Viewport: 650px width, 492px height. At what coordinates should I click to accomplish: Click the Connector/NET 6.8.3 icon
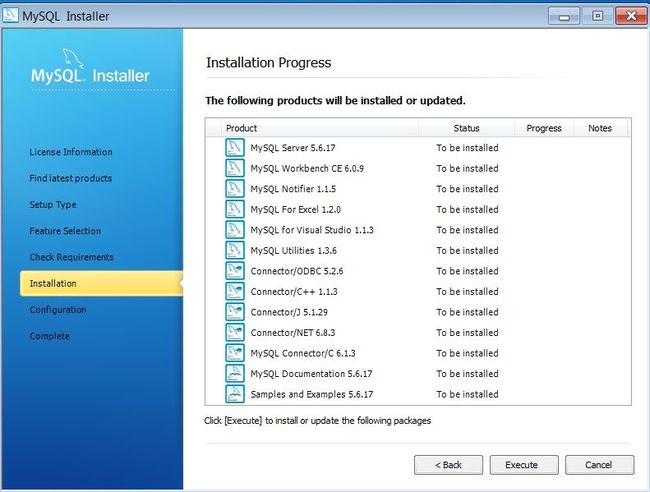tap(235, 332)
